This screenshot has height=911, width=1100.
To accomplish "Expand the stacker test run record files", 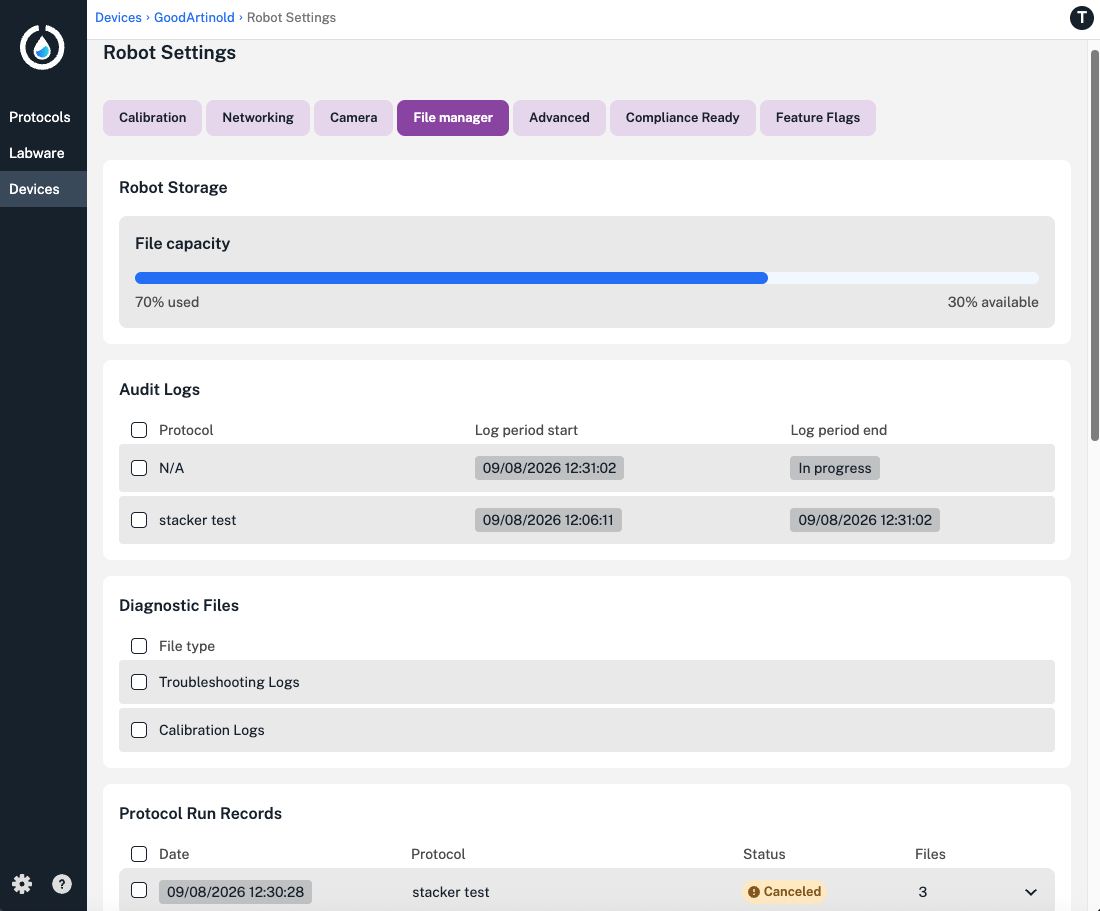I will (1030, 892).
